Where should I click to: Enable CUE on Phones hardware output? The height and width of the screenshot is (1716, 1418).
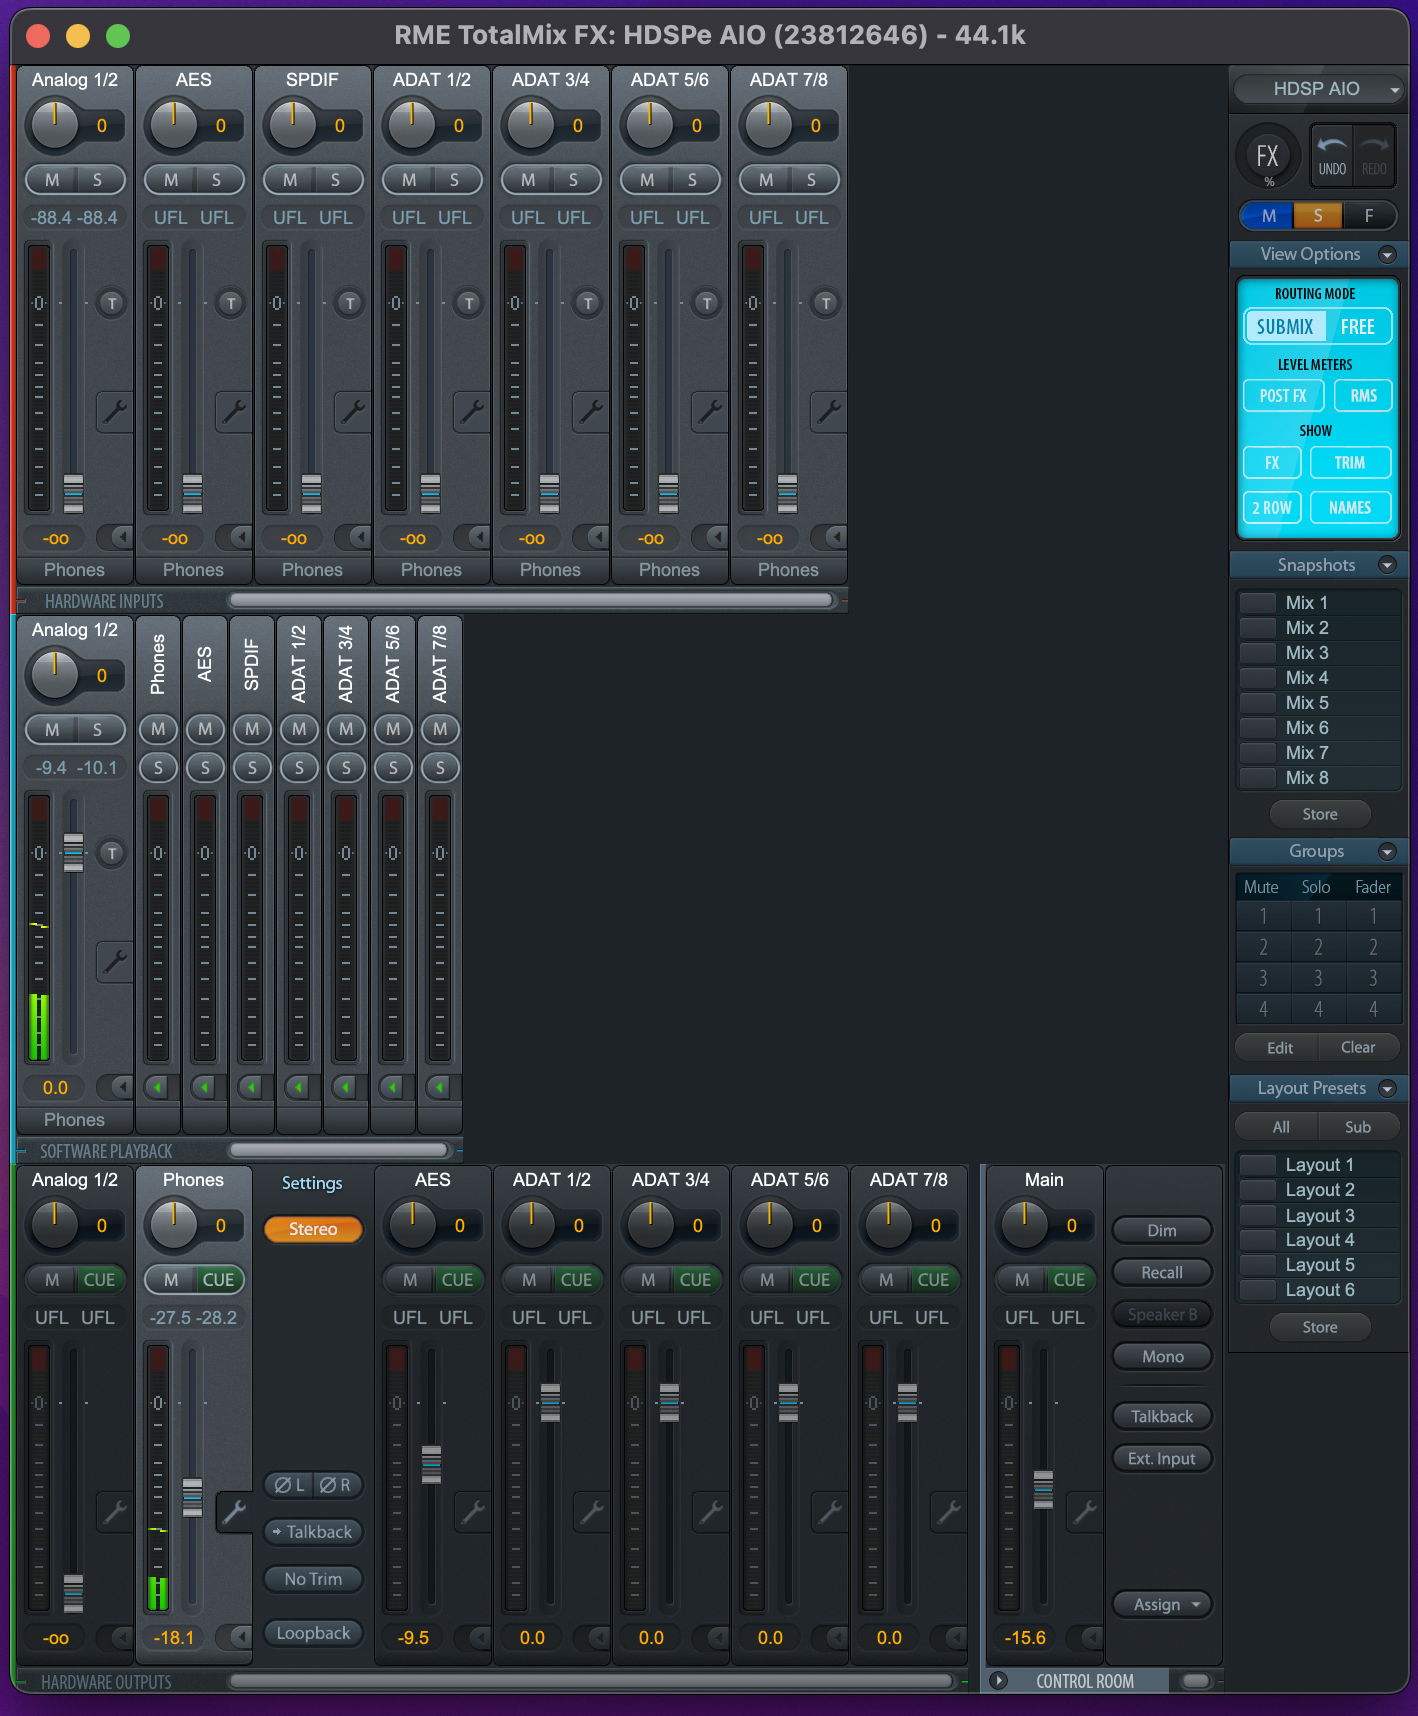click(218, 1280)
